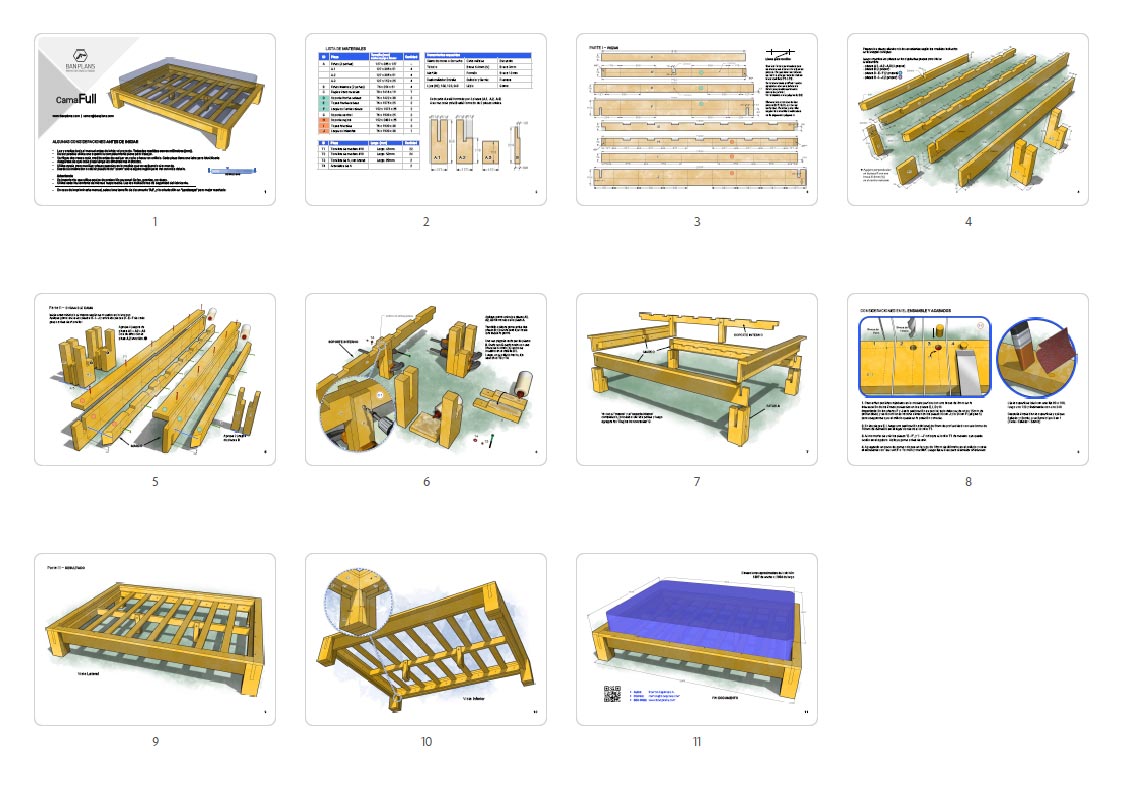Viewport: 1122px width, 794px height.
Task: Select page 2 materials list thumbnail
Action: [x=426, y=119]
